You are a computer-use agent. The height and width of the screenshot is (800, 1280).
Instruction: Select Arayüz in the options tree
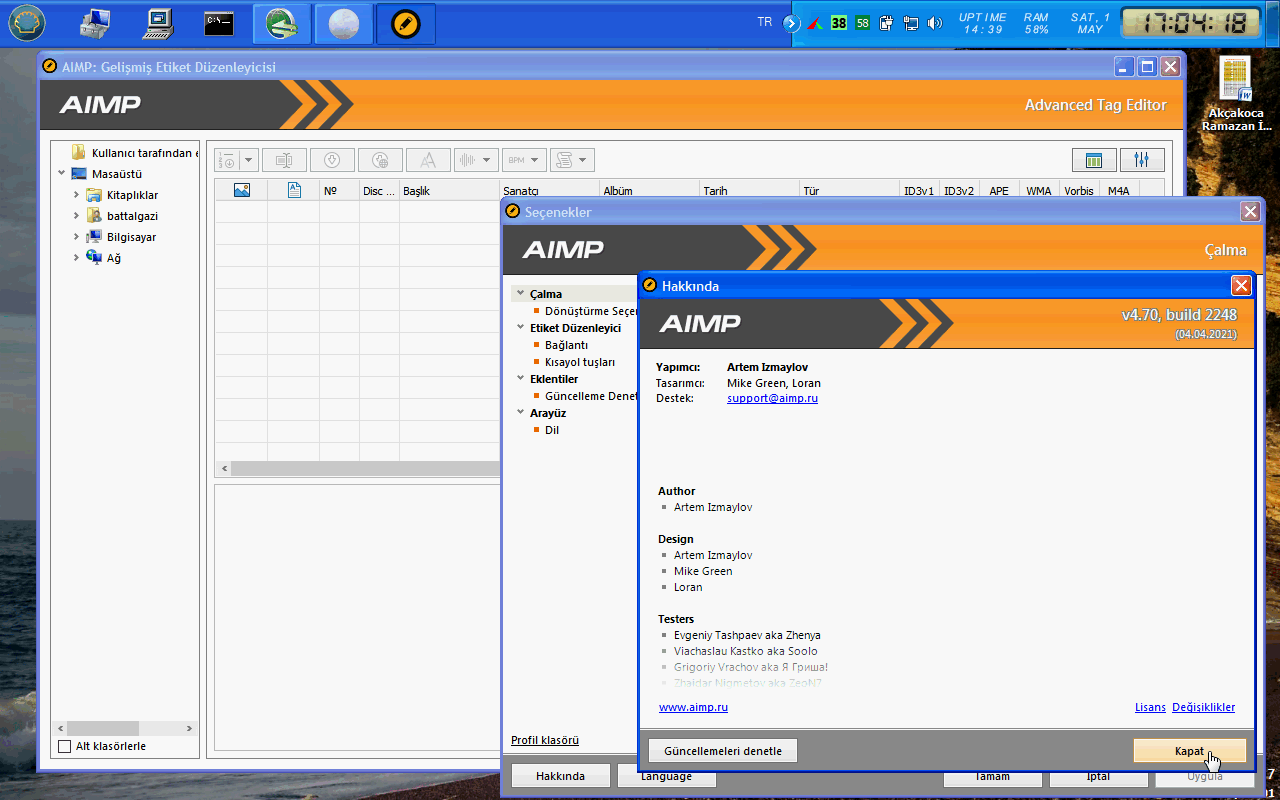547,413
